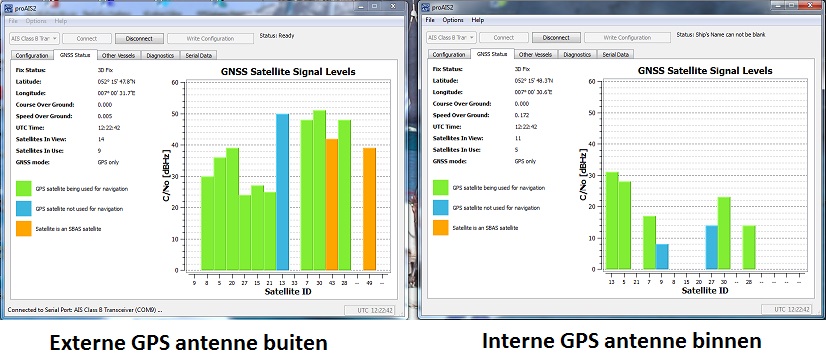
Task: Open the Help menu in left window
Action: pos(61,21)
